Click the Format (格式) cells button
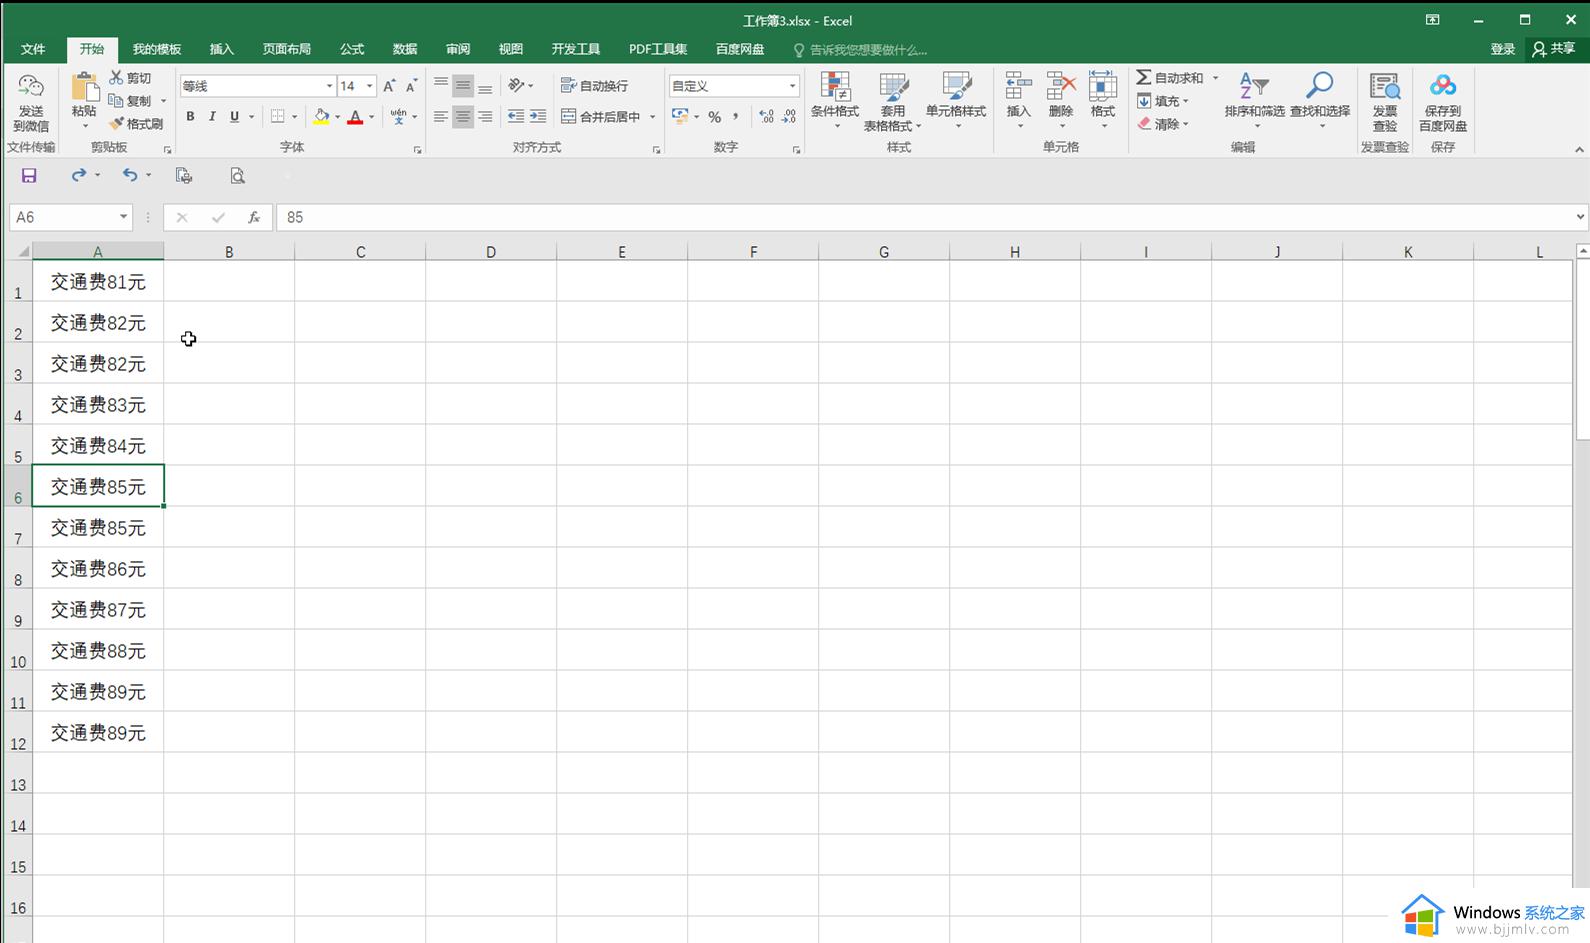Image resolution: width=1590 pixels, height=943 pixels. 1102,98
